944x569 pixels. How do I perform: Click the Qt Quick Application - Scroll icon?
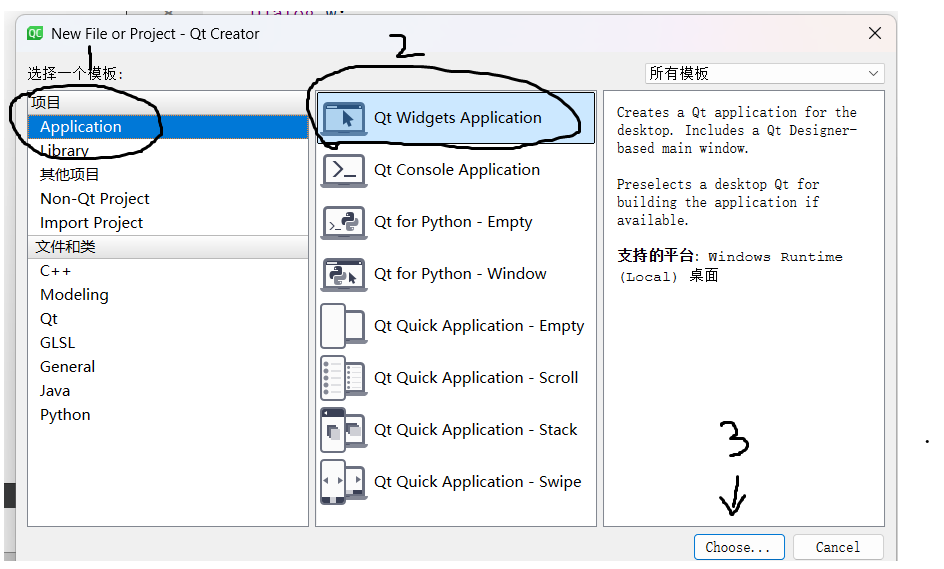tap(344, 378)
